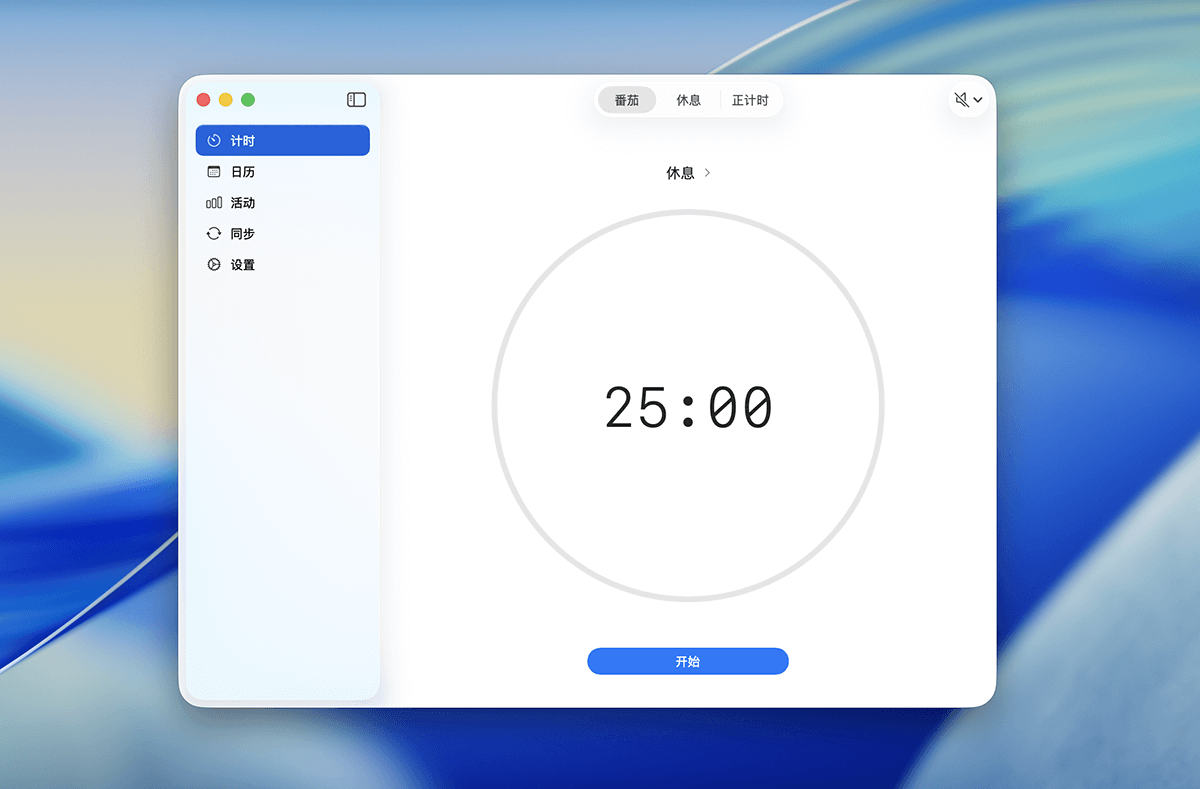Click the 25:00 countdown time display

pyautogui.click(x=688, y=408)
